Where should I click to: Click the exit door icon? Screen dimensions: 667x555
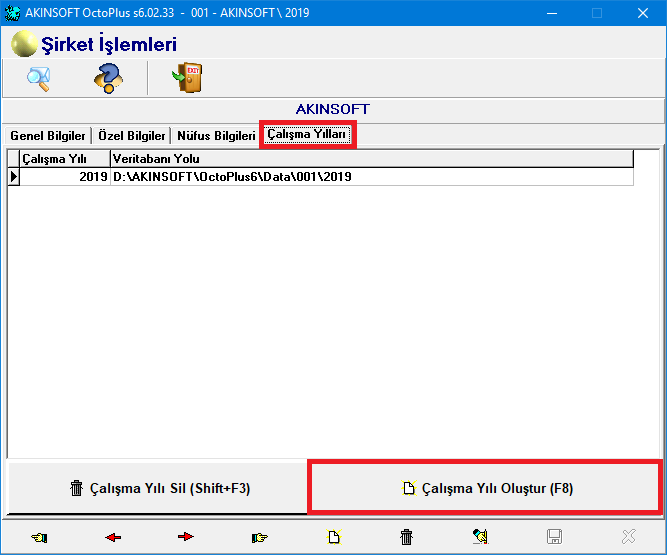188,78
